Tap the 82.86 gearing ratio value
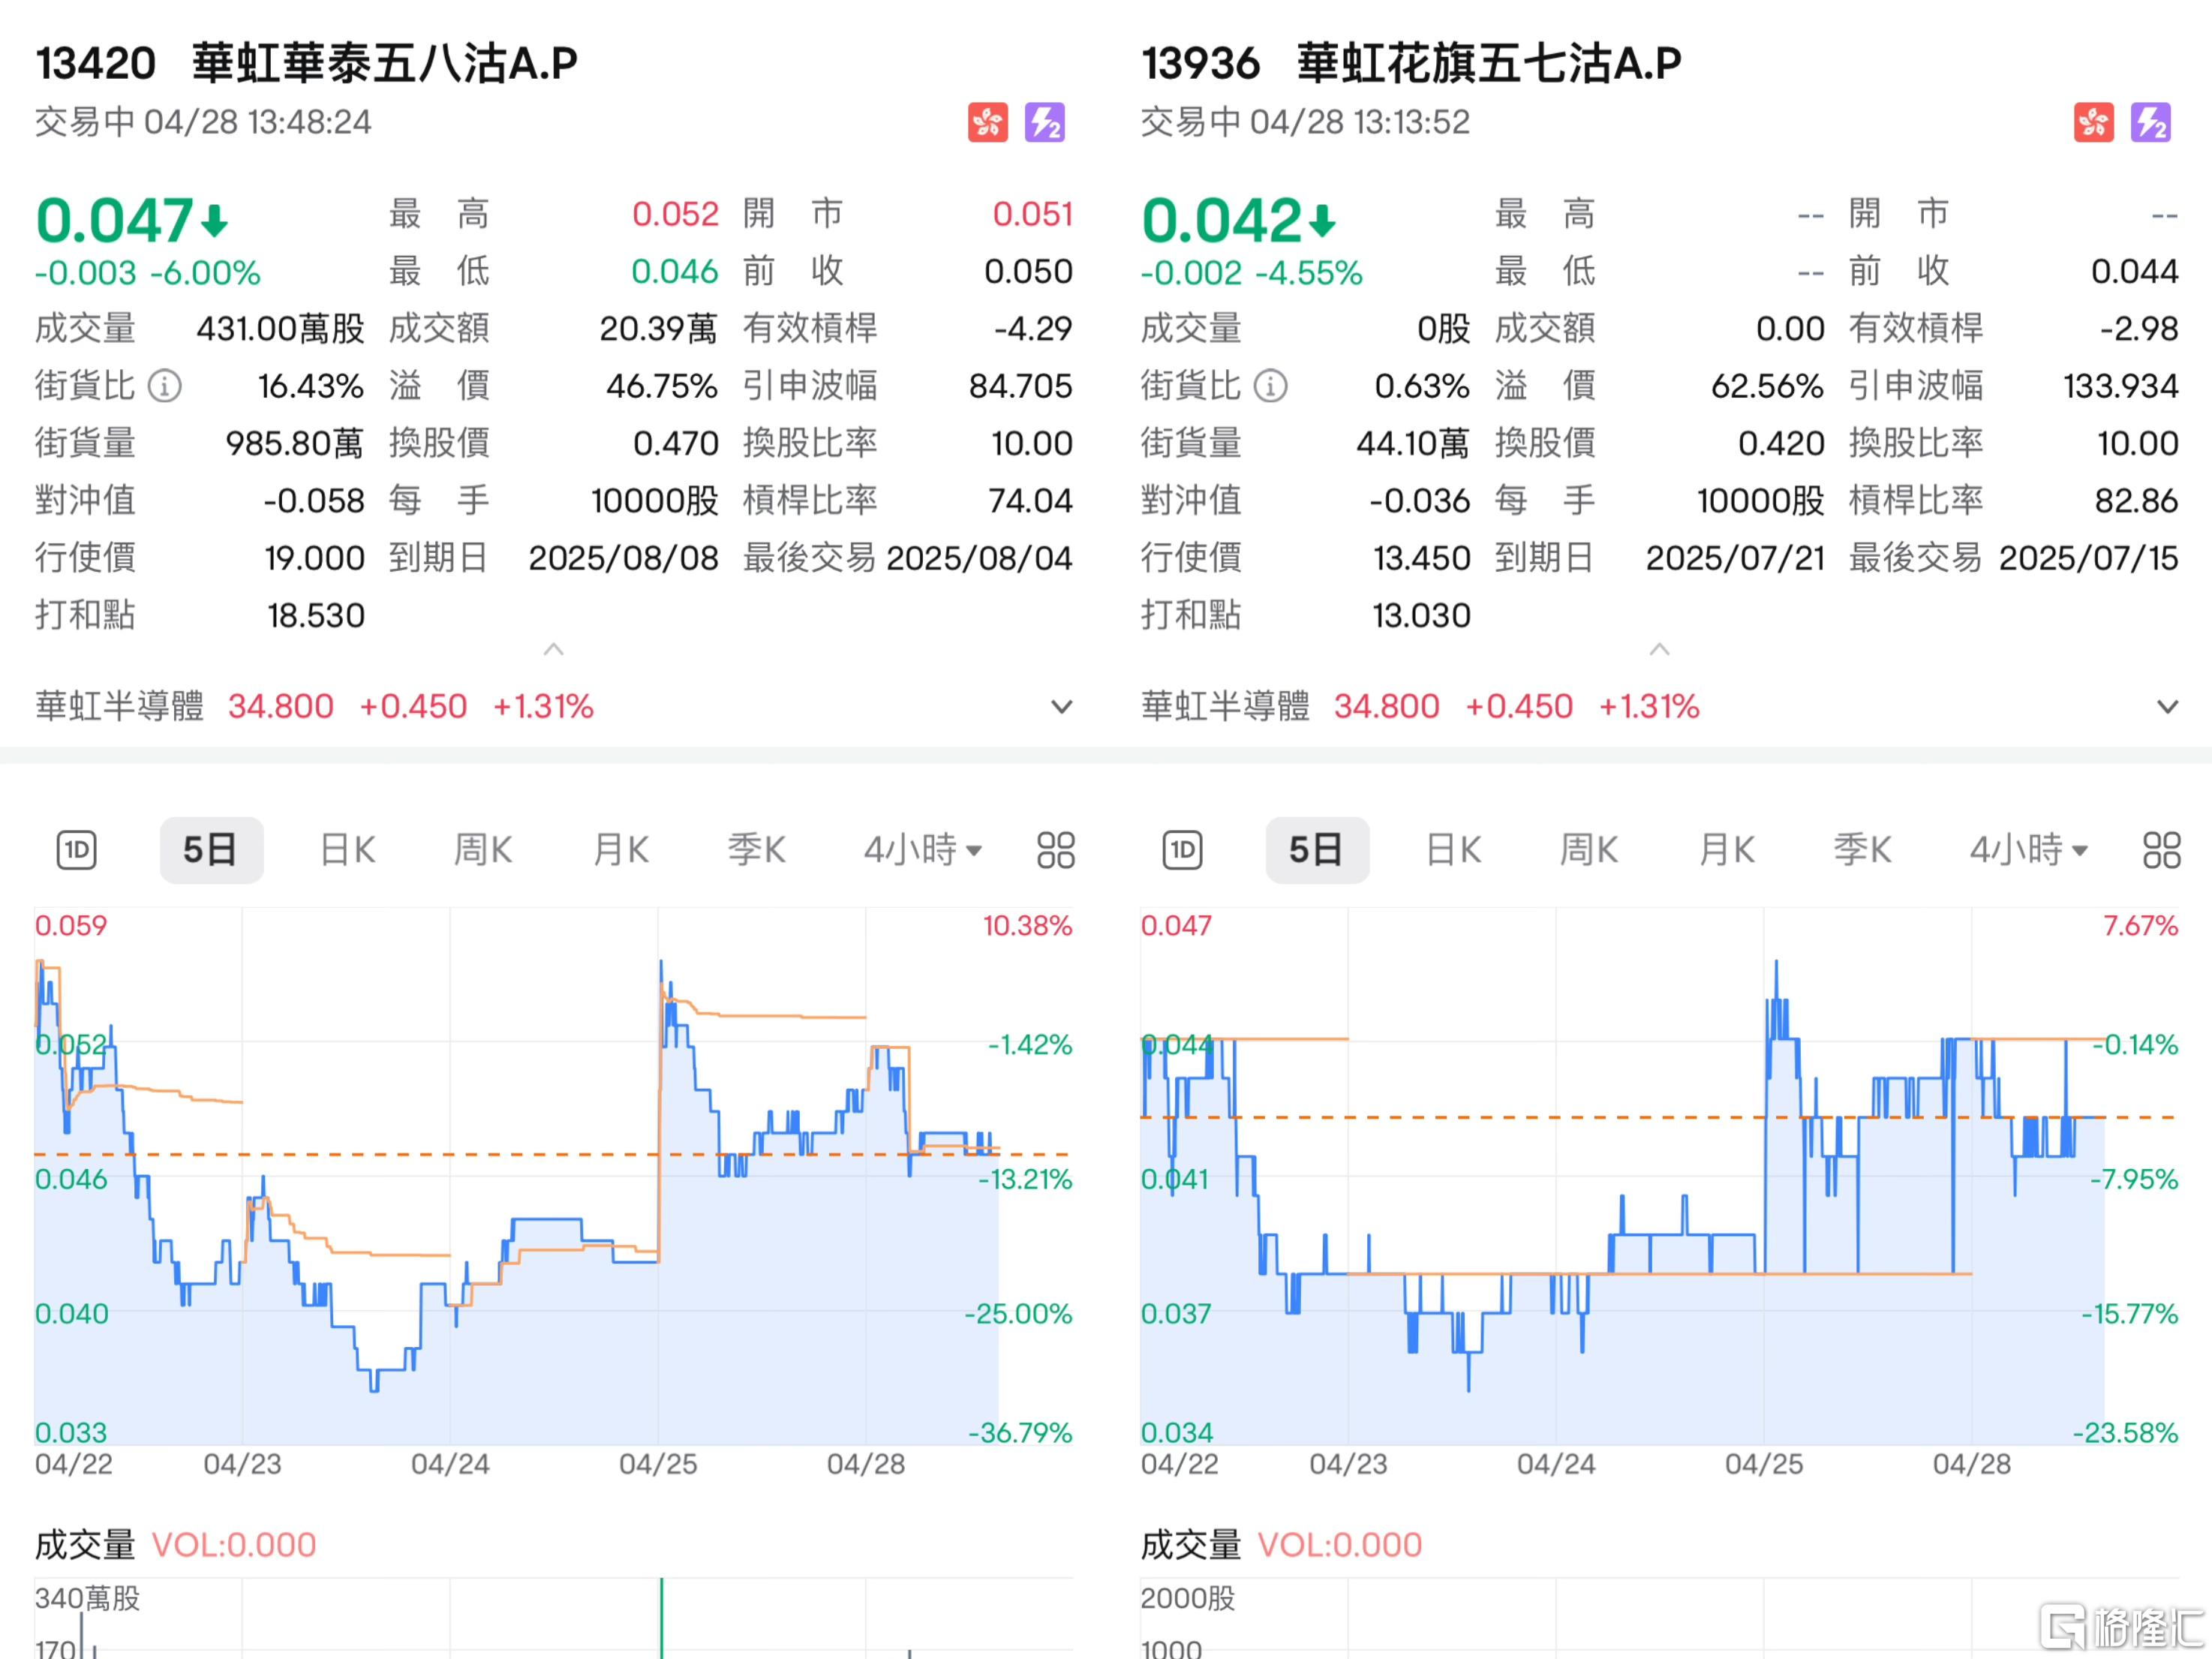2212x1659 pixels. point(2137,501)
